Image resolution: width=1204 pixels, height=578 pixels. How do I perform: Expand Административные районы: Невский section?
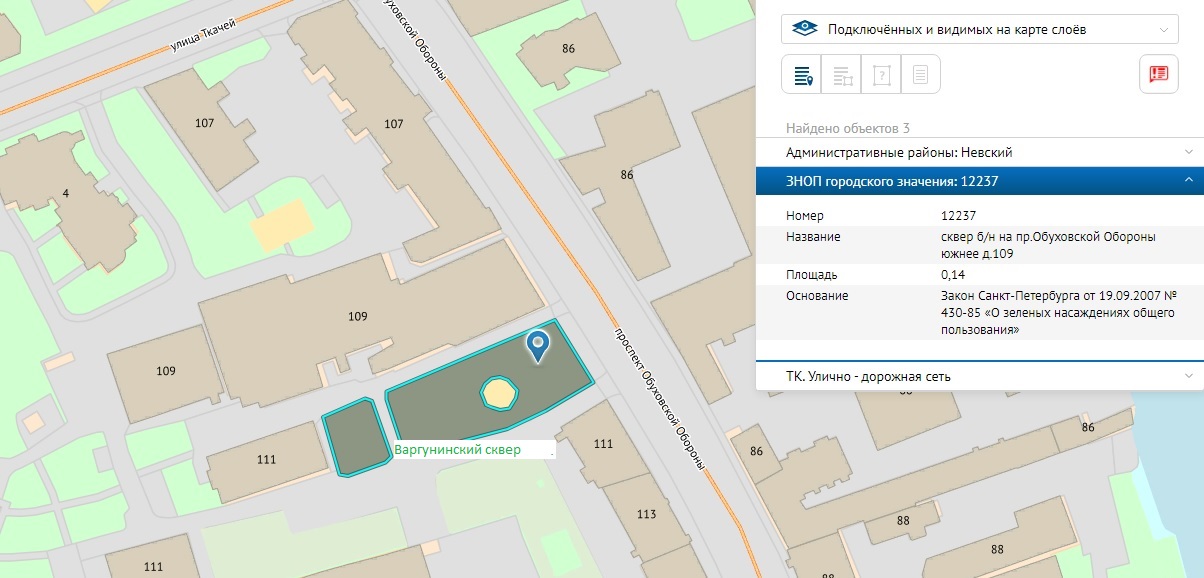(x=979, y=152)
